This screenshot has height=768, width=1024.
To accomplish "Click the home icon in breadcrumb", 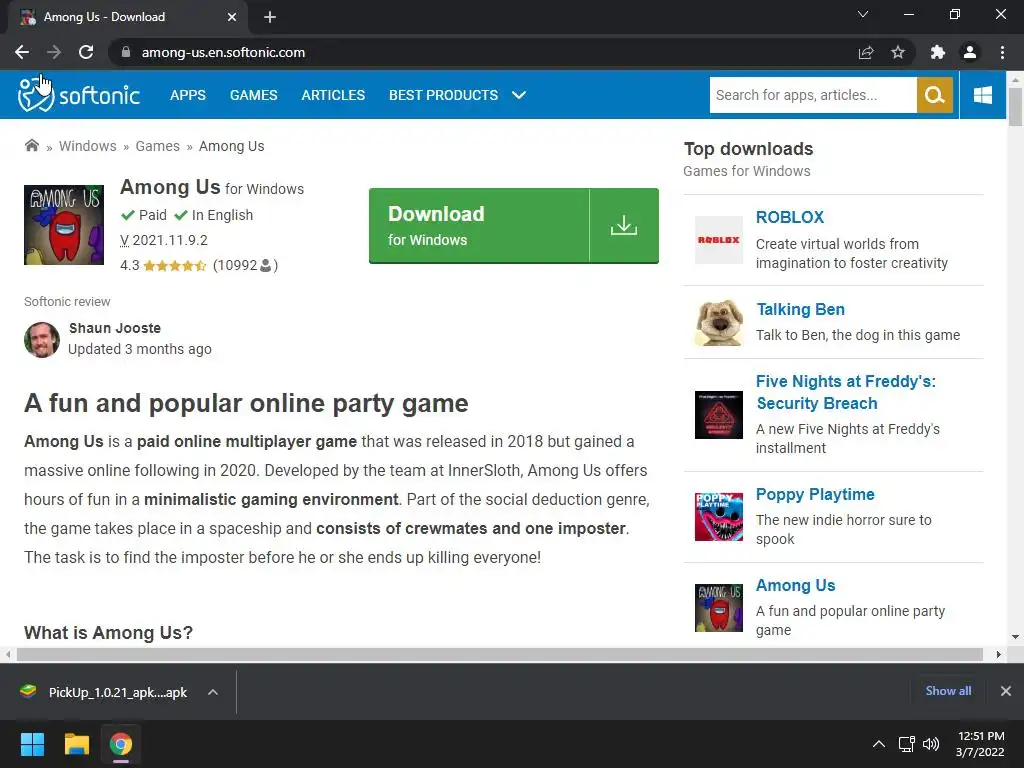I will click(31, 146).
